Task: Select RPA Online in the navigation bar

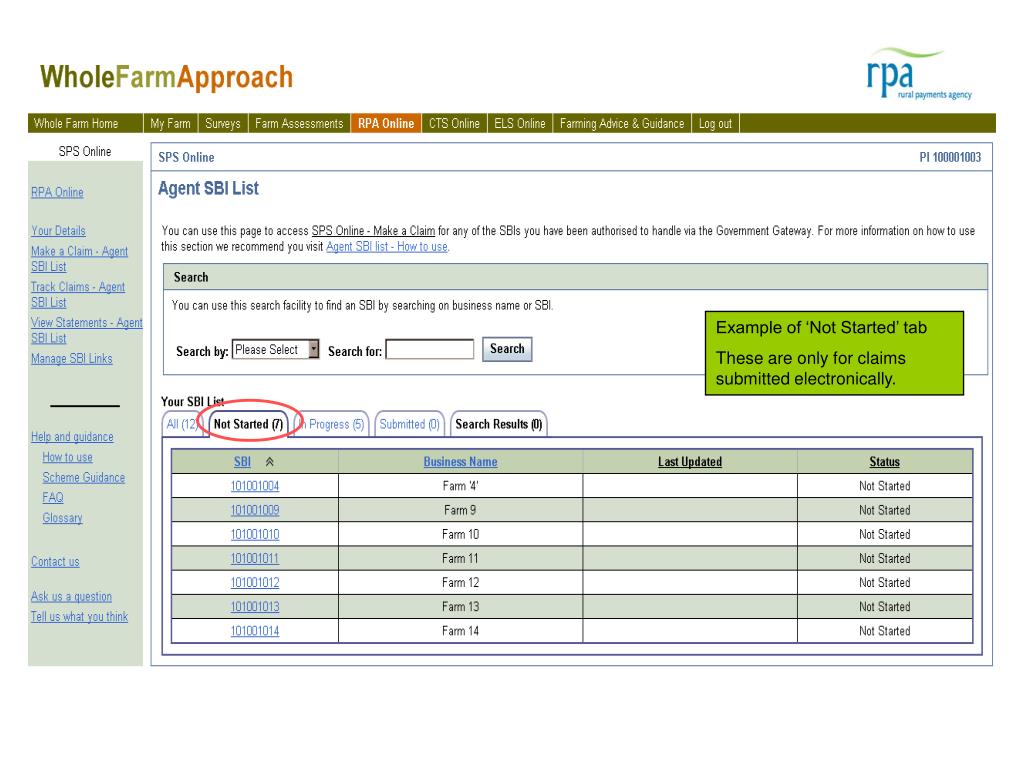Action: pos(386,123)
